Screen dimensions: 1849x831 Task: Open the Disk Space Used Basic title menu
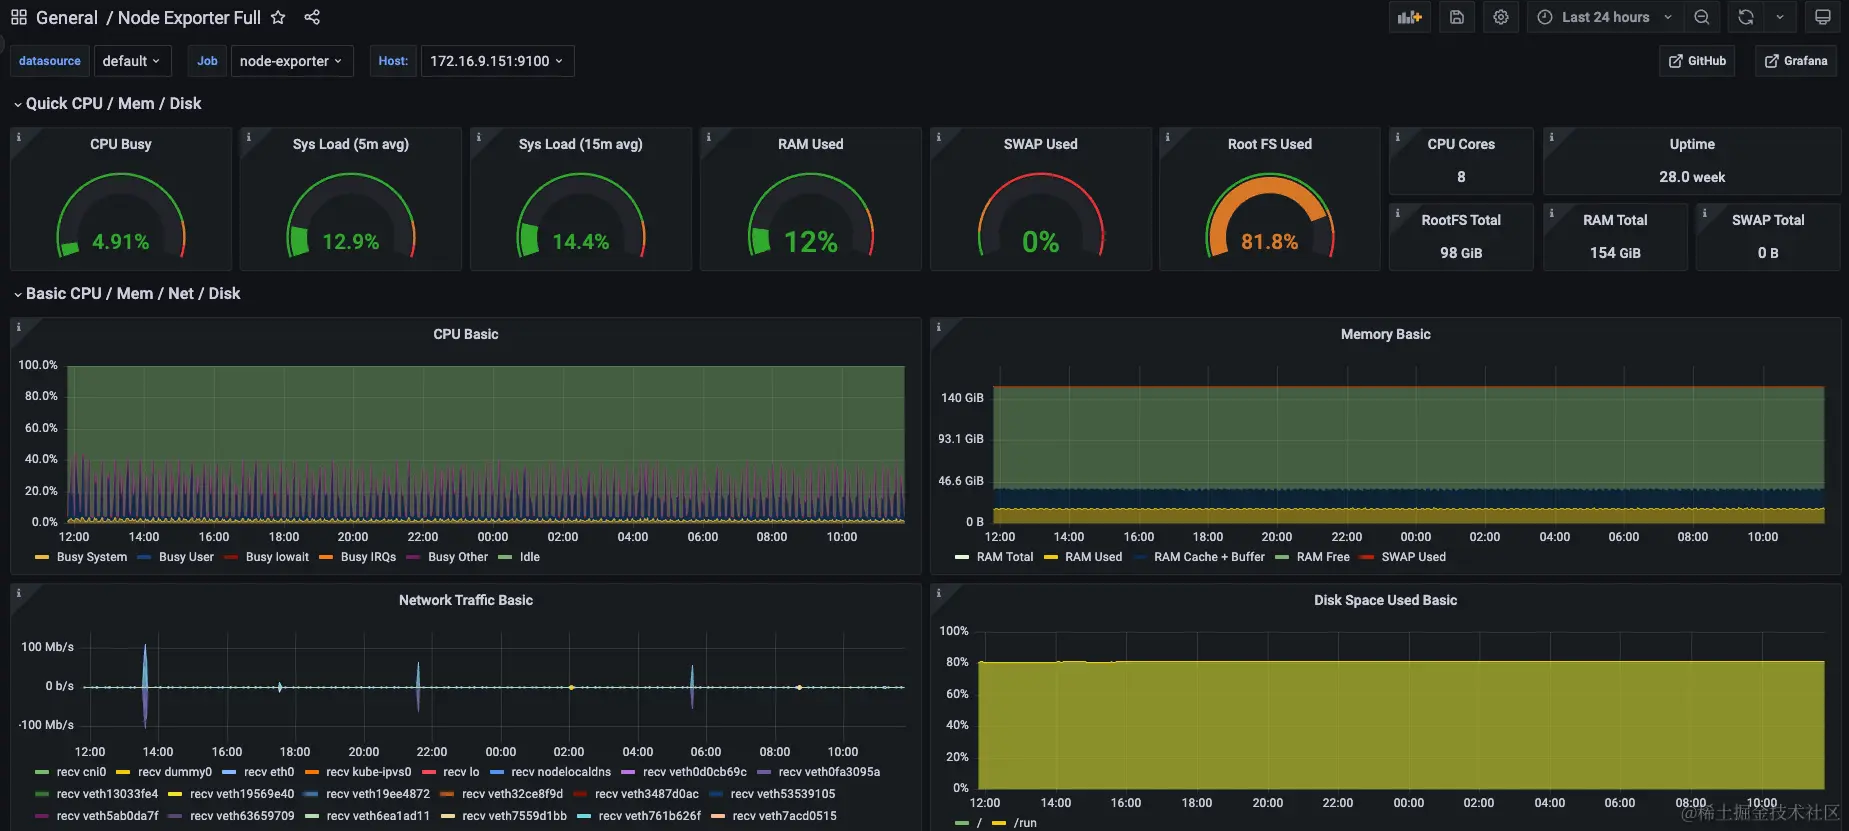point(1385,600)
